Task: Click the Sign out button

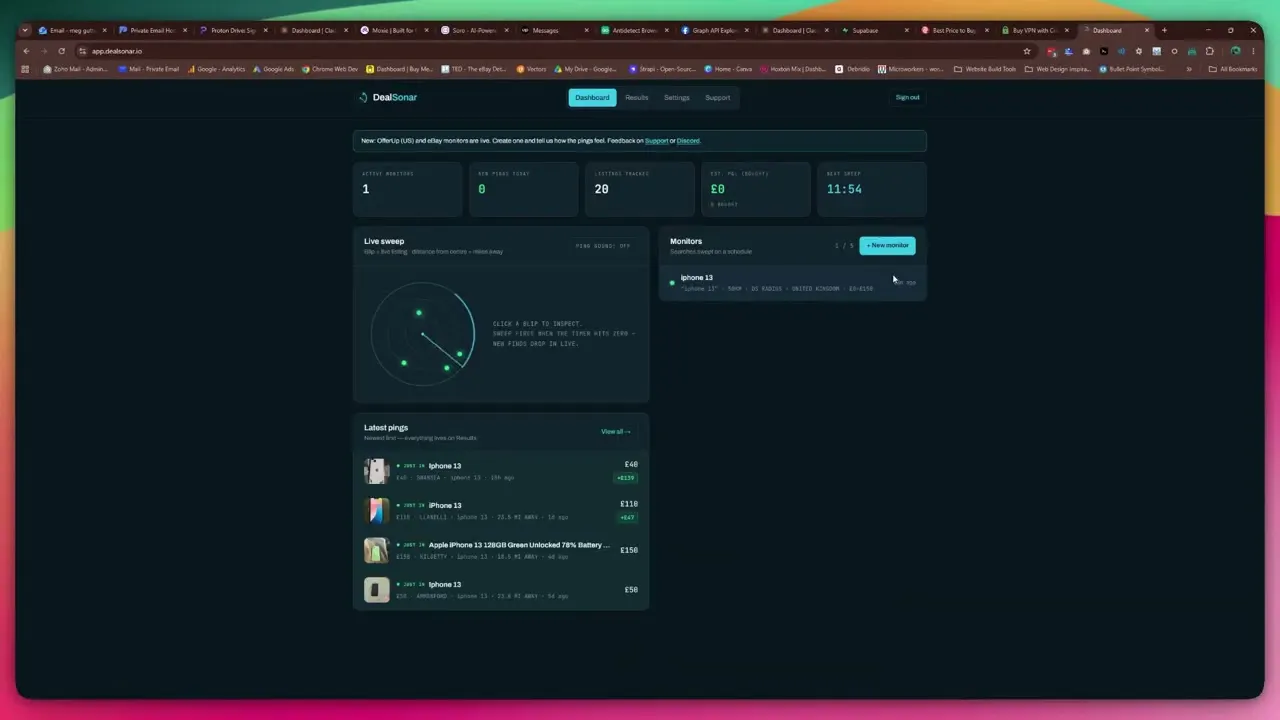Action: [907, 97]
